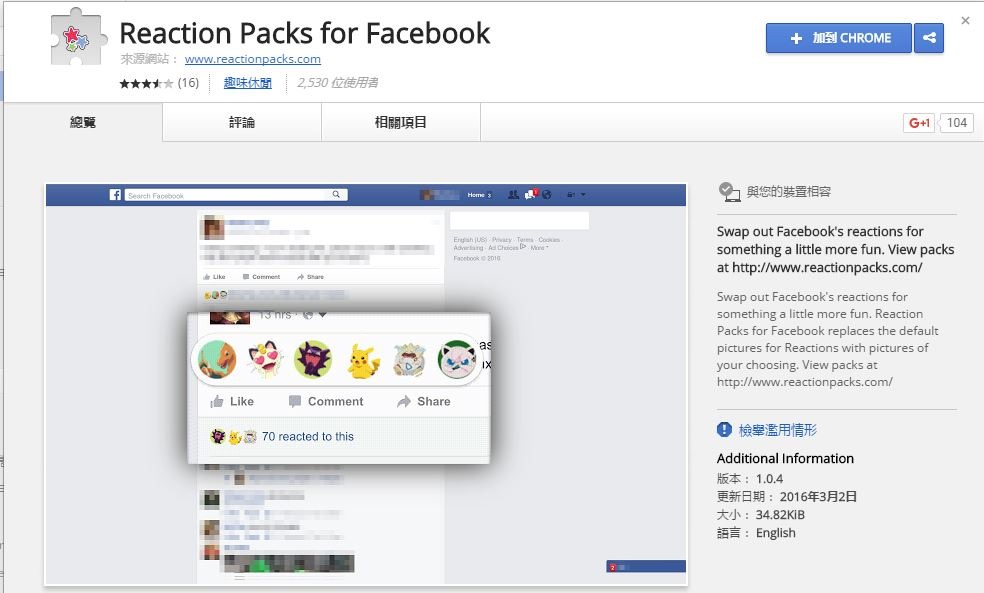Click the Jigglypuff reaction icon
This screenshot has height=593, width=984.
(x=457, y=360)
